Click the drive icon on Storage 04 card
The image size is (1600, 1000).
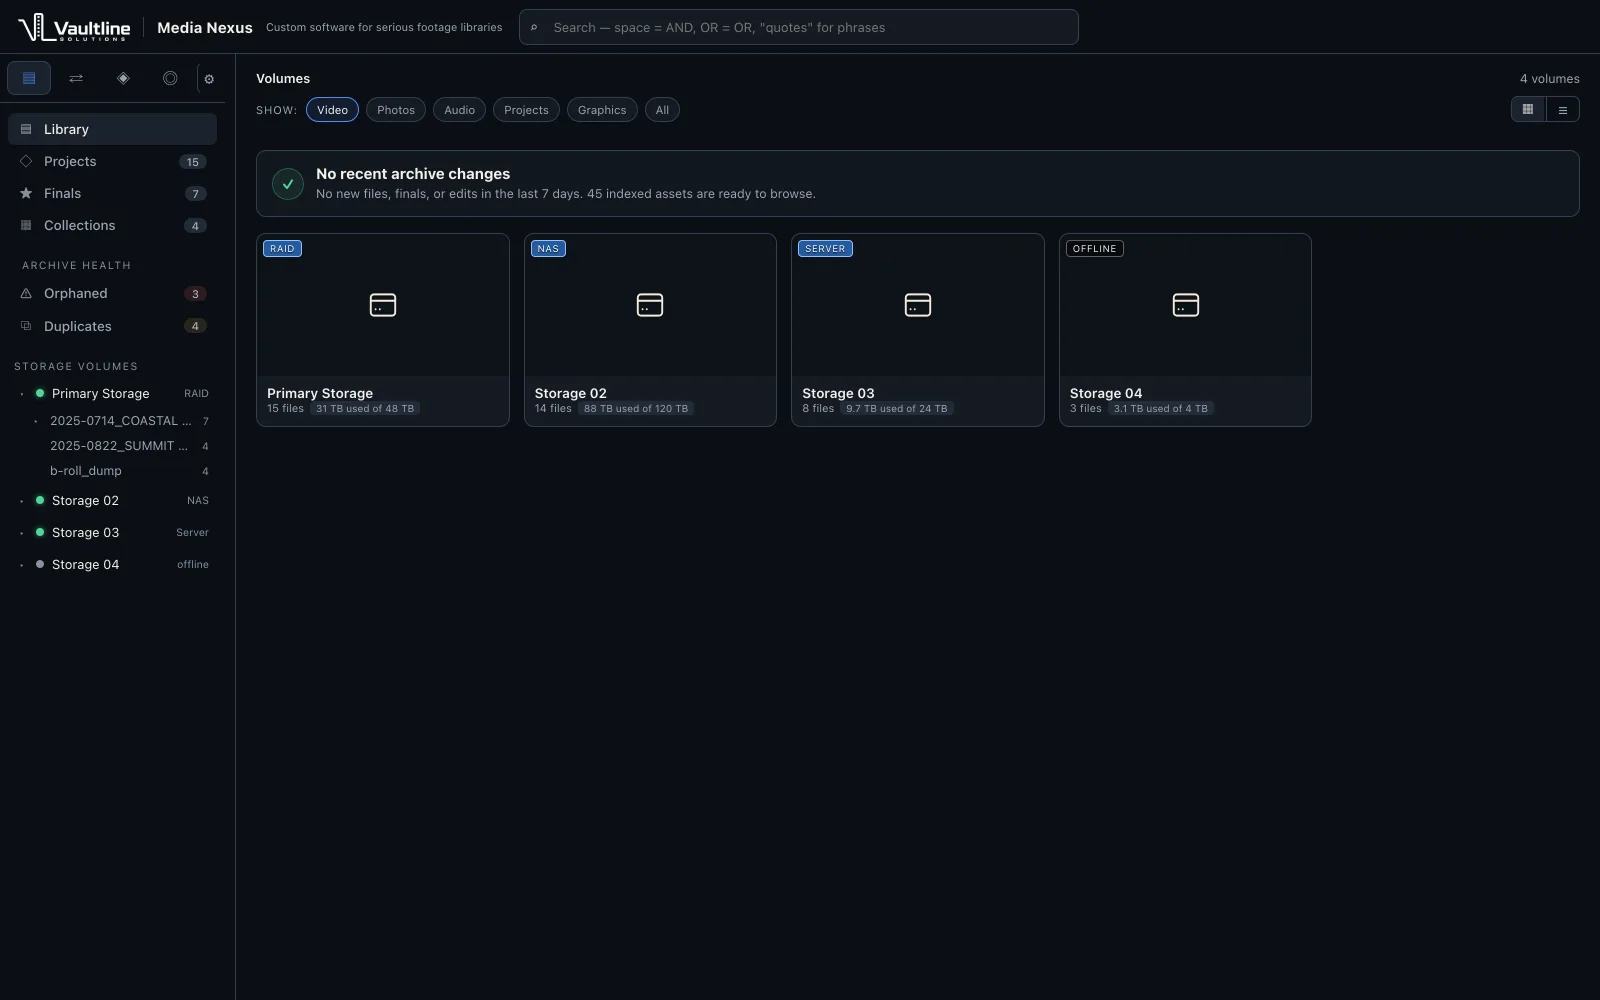[x=1186, y=305]
